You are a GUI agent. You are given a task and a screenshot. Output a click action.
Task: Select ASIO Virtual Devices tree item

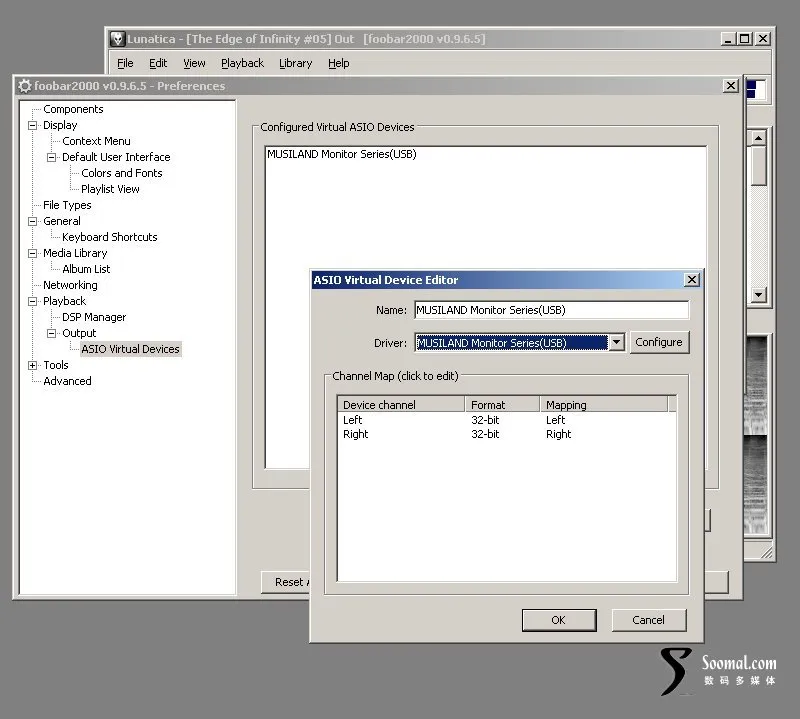click(x=131, y=349)
